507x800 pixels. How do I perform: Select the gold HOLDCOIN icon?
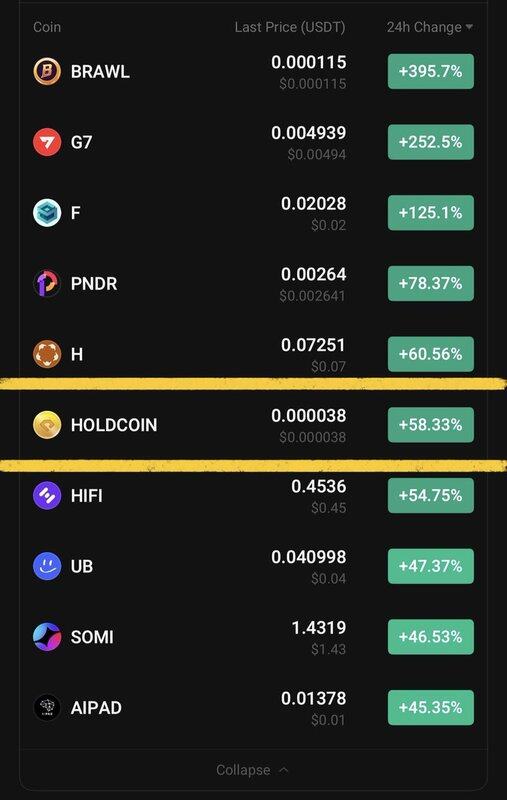point(47,424)
